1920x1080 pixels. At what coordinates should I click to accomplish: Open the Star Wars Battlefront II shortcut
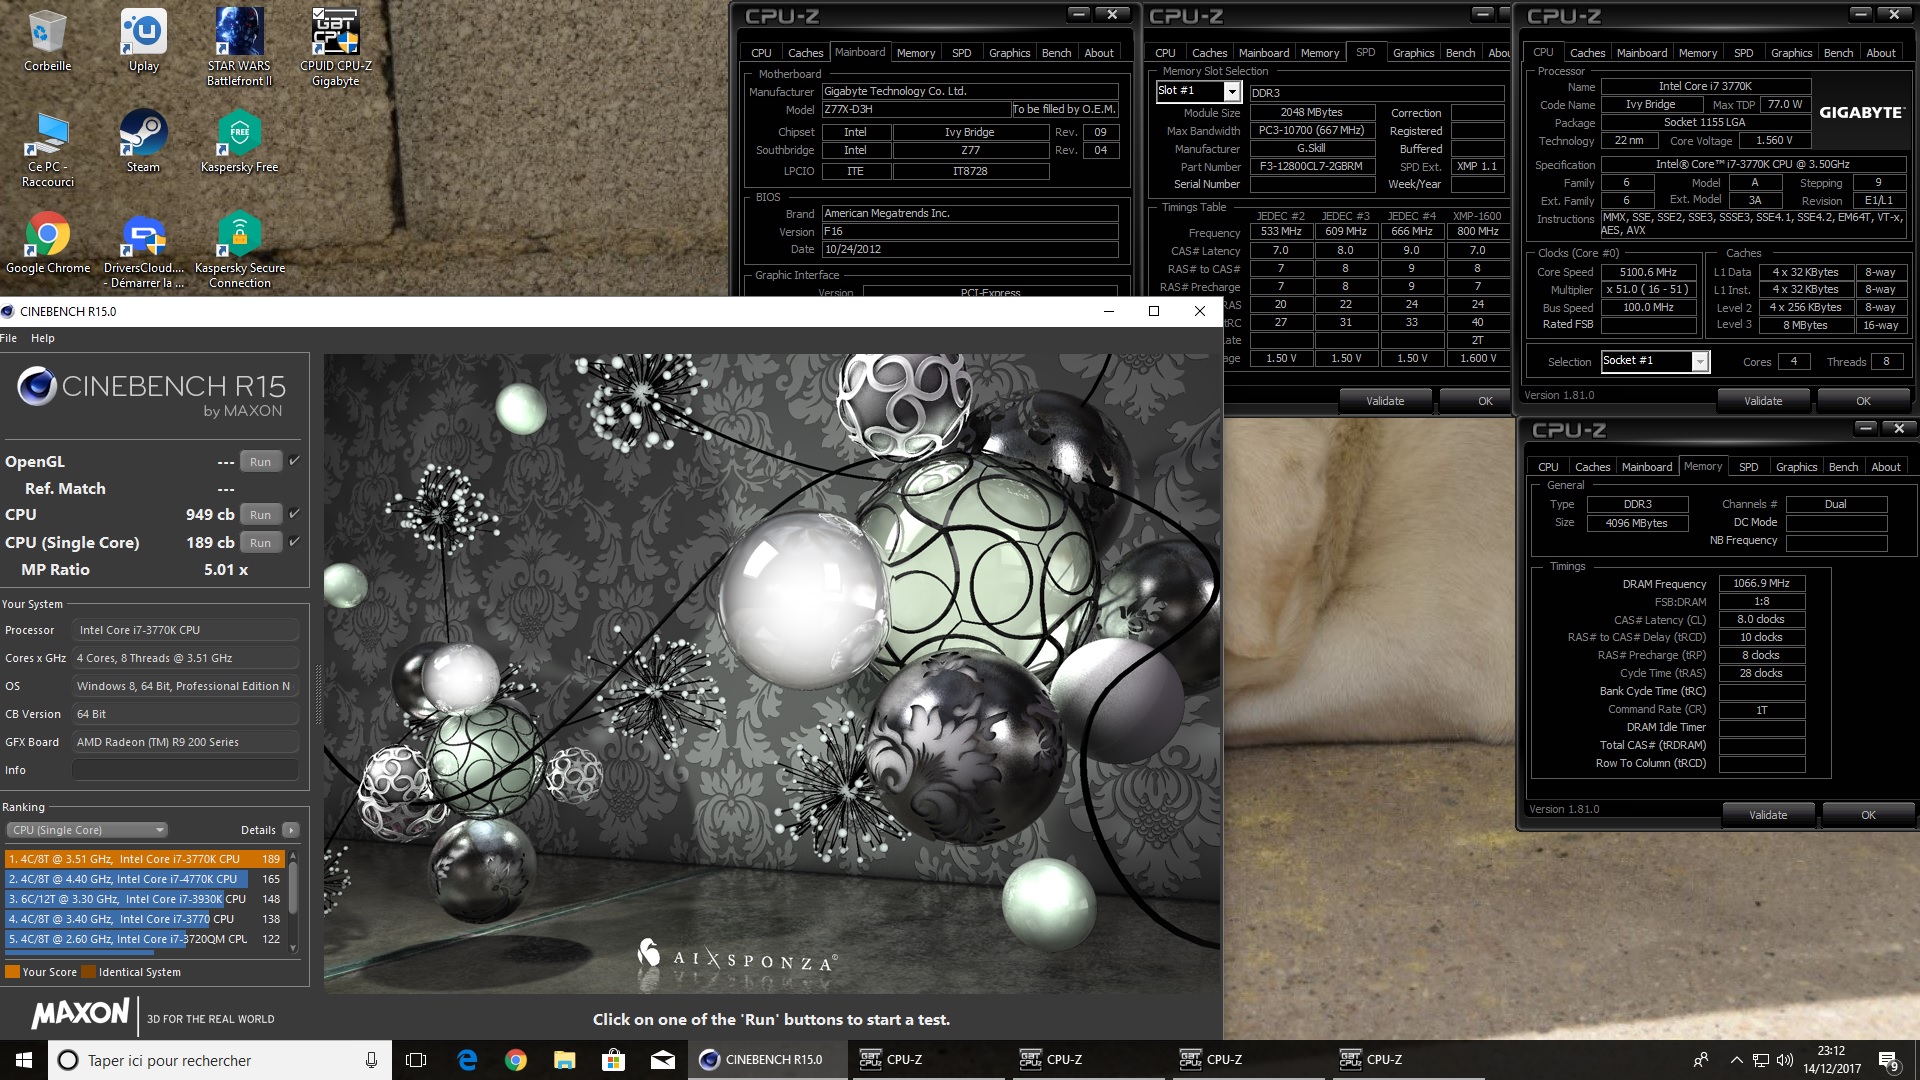point(239,47)
